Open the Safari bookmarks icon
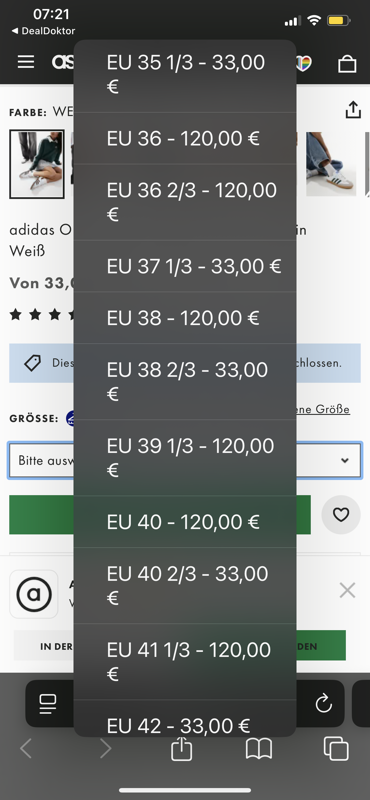The width and height of the screenshot is (370, 800). (259, 749)
